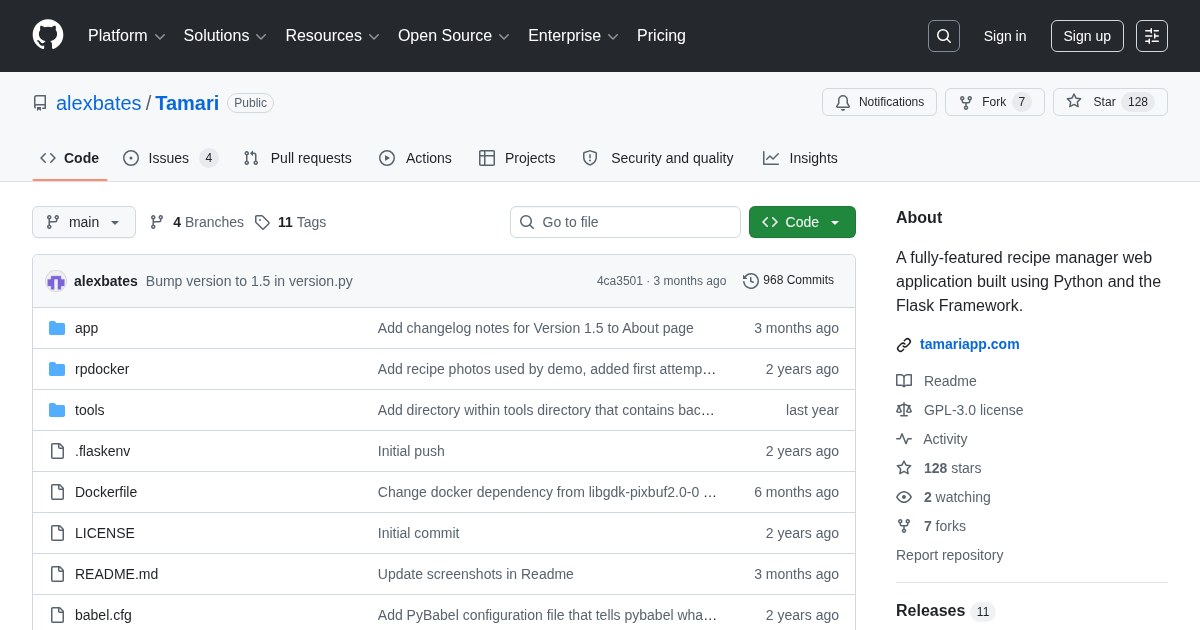
Task: Click the Activity pulse icon
Action: (x=904, y=439)
